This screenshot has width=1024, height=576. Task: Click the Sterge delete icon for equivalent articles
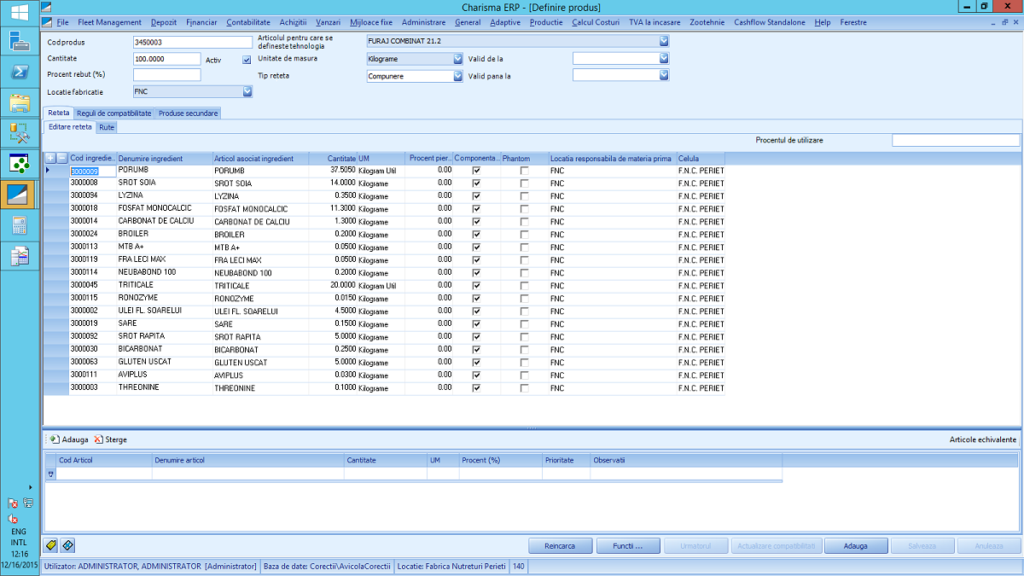click(98, 439)
